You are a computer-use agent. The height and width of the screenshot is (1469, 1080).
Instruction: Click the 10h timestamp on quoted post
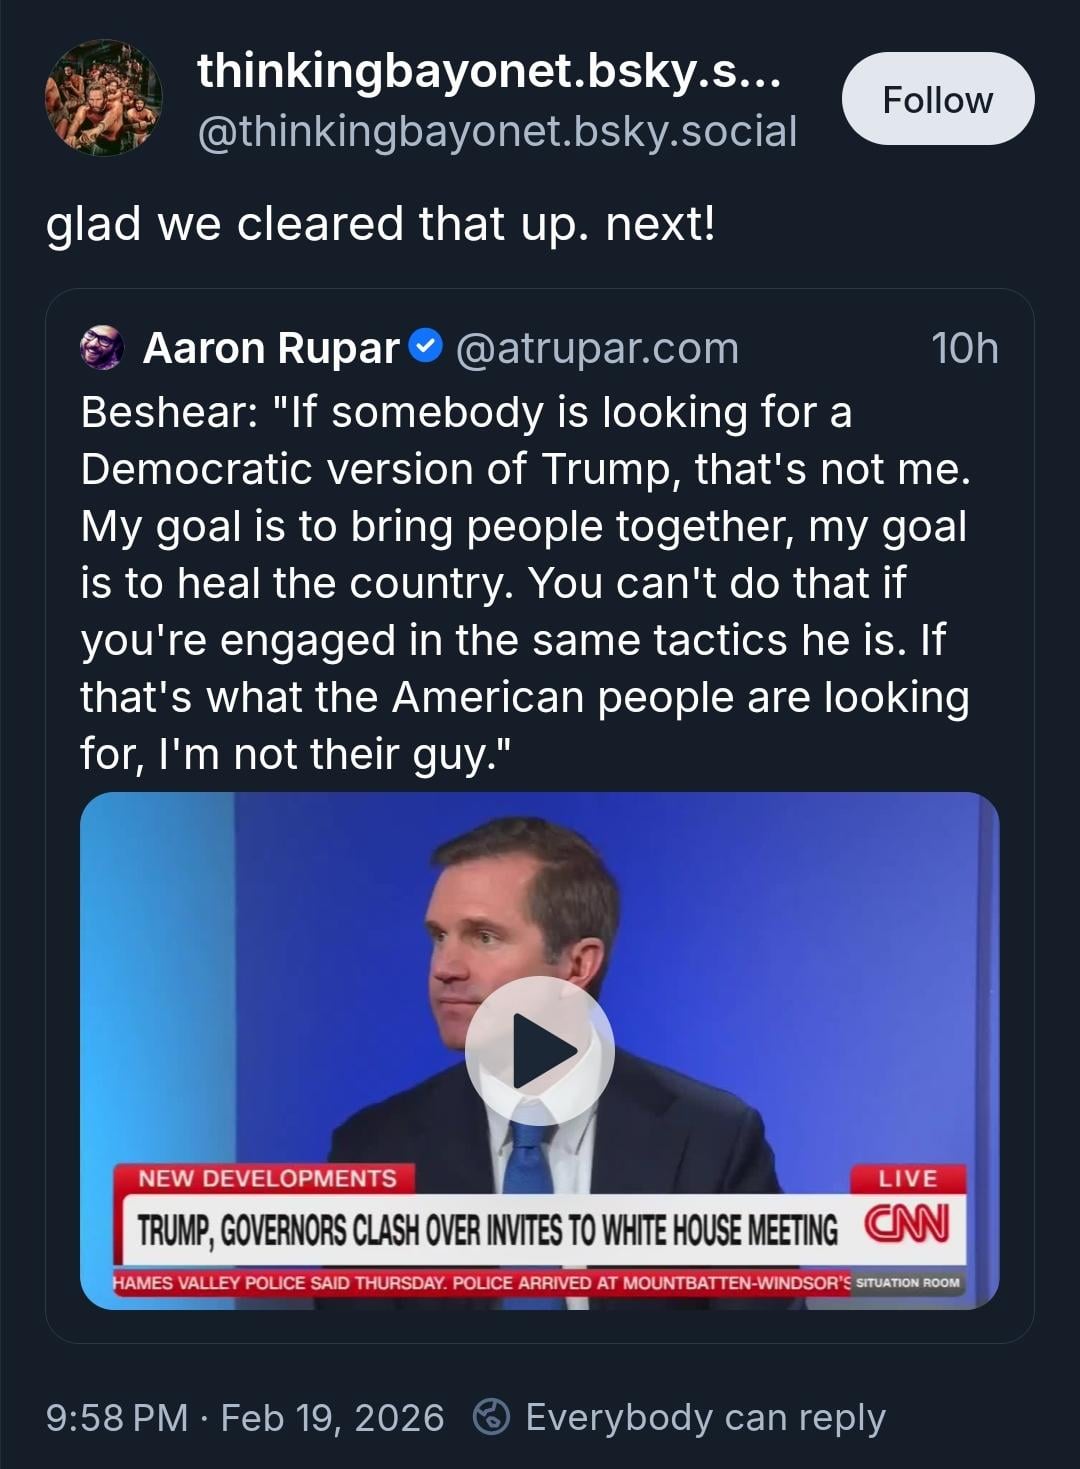coord(963,348)
